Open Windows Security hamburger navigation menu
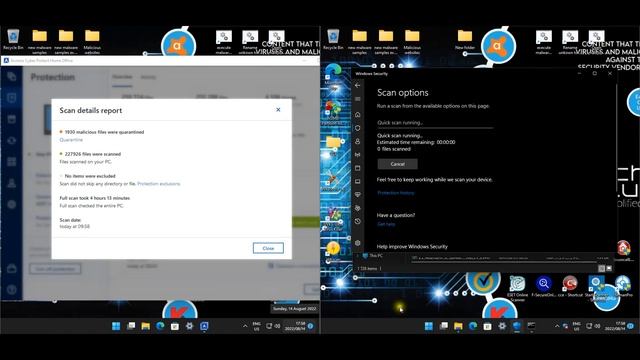 click(x=358, y=99)
